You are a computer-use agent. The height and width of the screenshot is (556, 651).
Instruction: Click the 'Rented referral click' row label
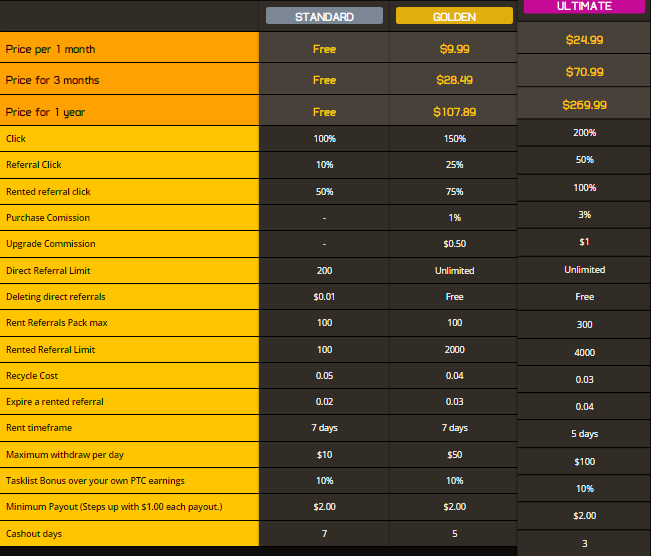tap(48, 192)
